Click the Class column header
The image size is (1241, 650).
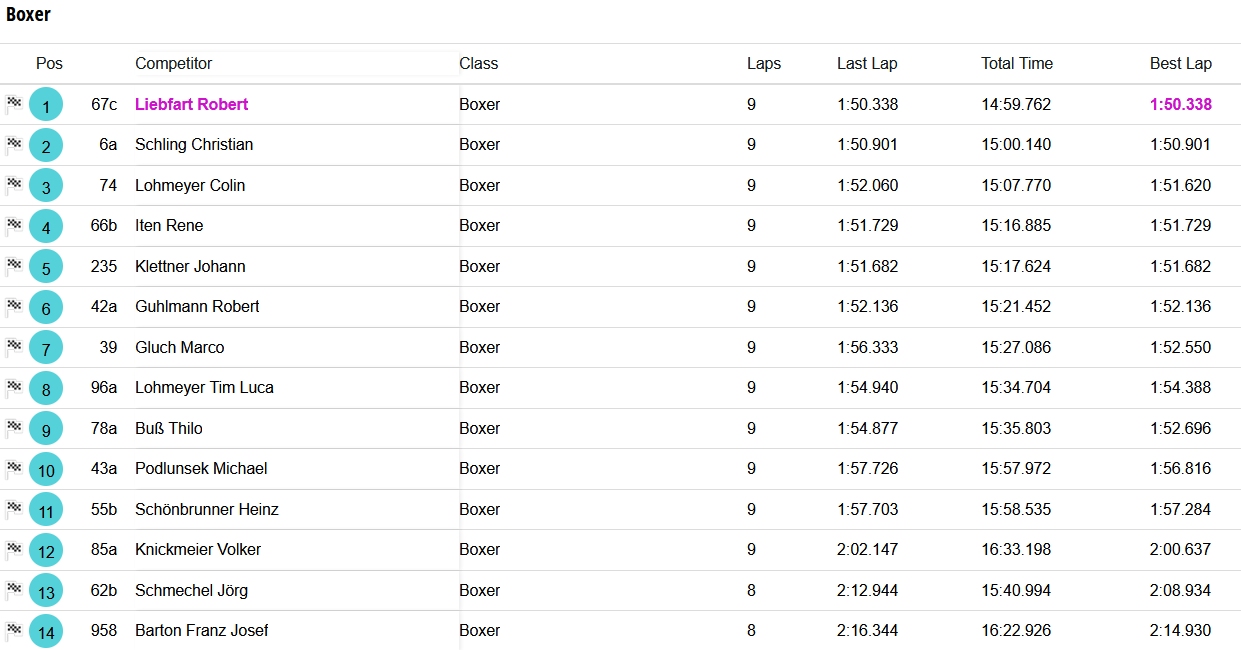[479, 63]
